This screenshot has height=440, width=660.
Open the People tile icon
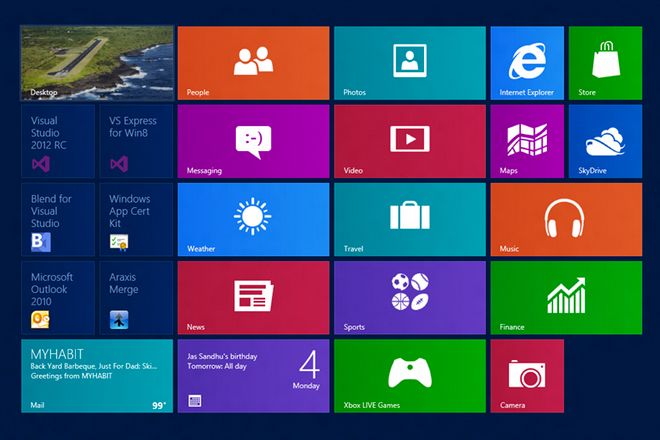tap(253, 63)
